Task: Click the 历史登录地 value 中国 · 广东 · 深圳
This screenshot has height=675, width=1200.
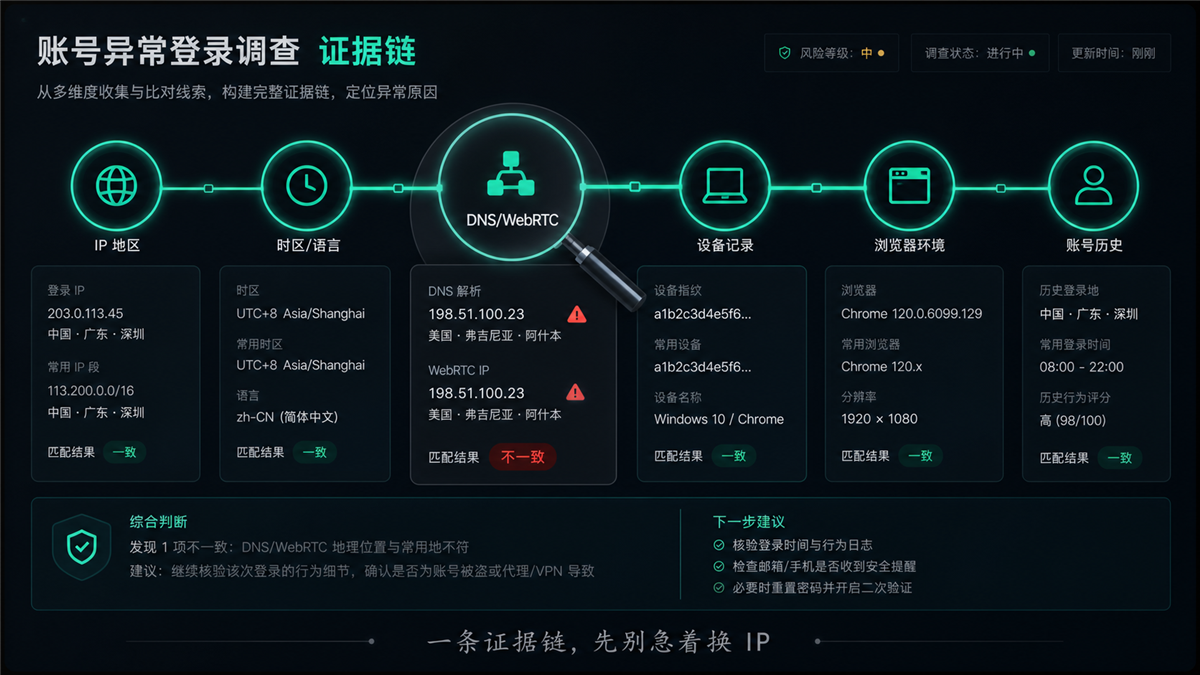Action: click(1088, 313)
